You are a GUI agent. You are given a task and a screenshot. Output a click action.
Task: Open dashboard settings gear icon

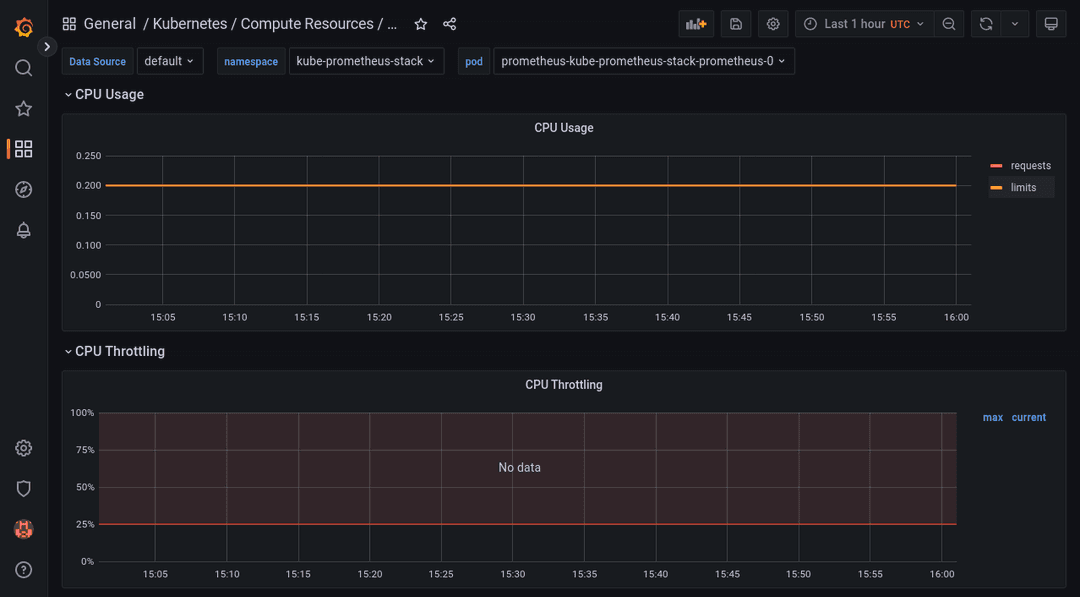(x=772, y=22)
